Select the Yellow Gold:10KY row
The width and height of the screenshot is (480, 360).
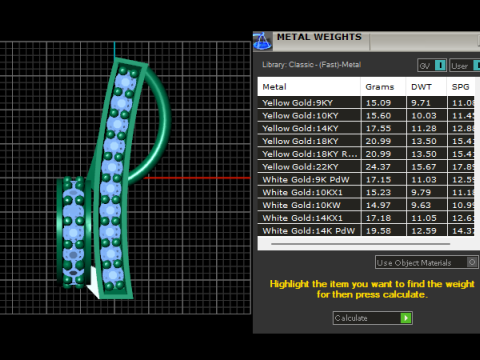tap(366, 116)
